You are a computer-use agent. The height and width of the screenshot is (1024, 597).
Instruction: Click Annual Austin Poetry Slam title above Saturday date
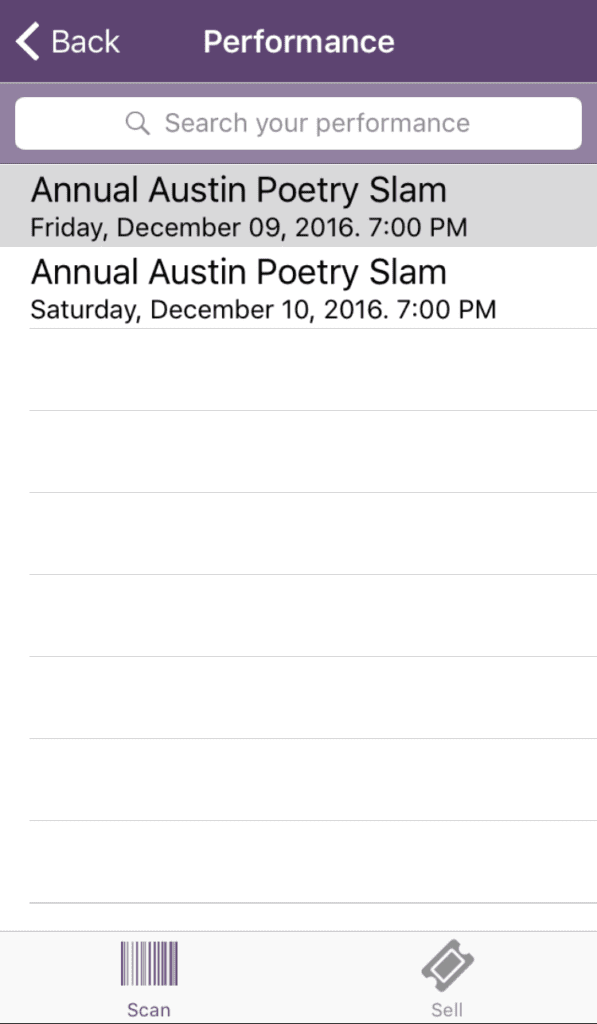click(x=238, y=272)
